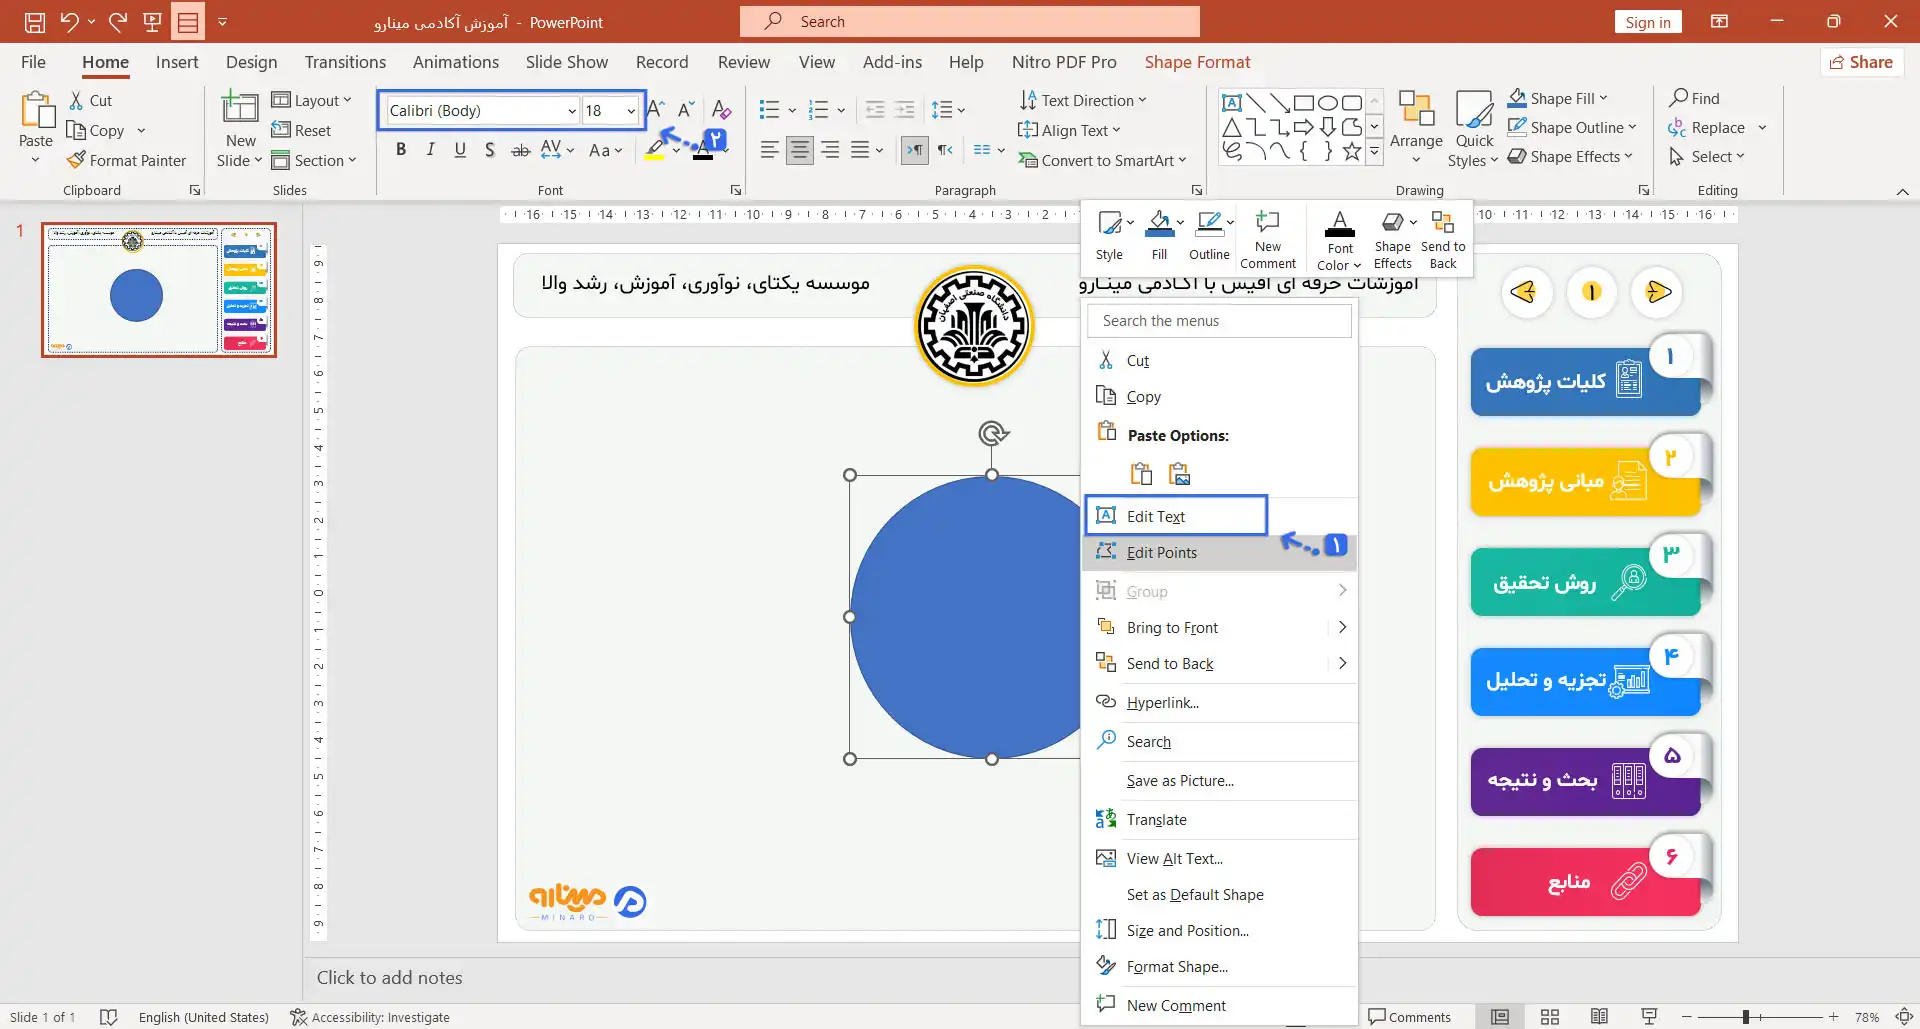
Task: Open Format Shape from context menu
Action: pos(1219,966)
